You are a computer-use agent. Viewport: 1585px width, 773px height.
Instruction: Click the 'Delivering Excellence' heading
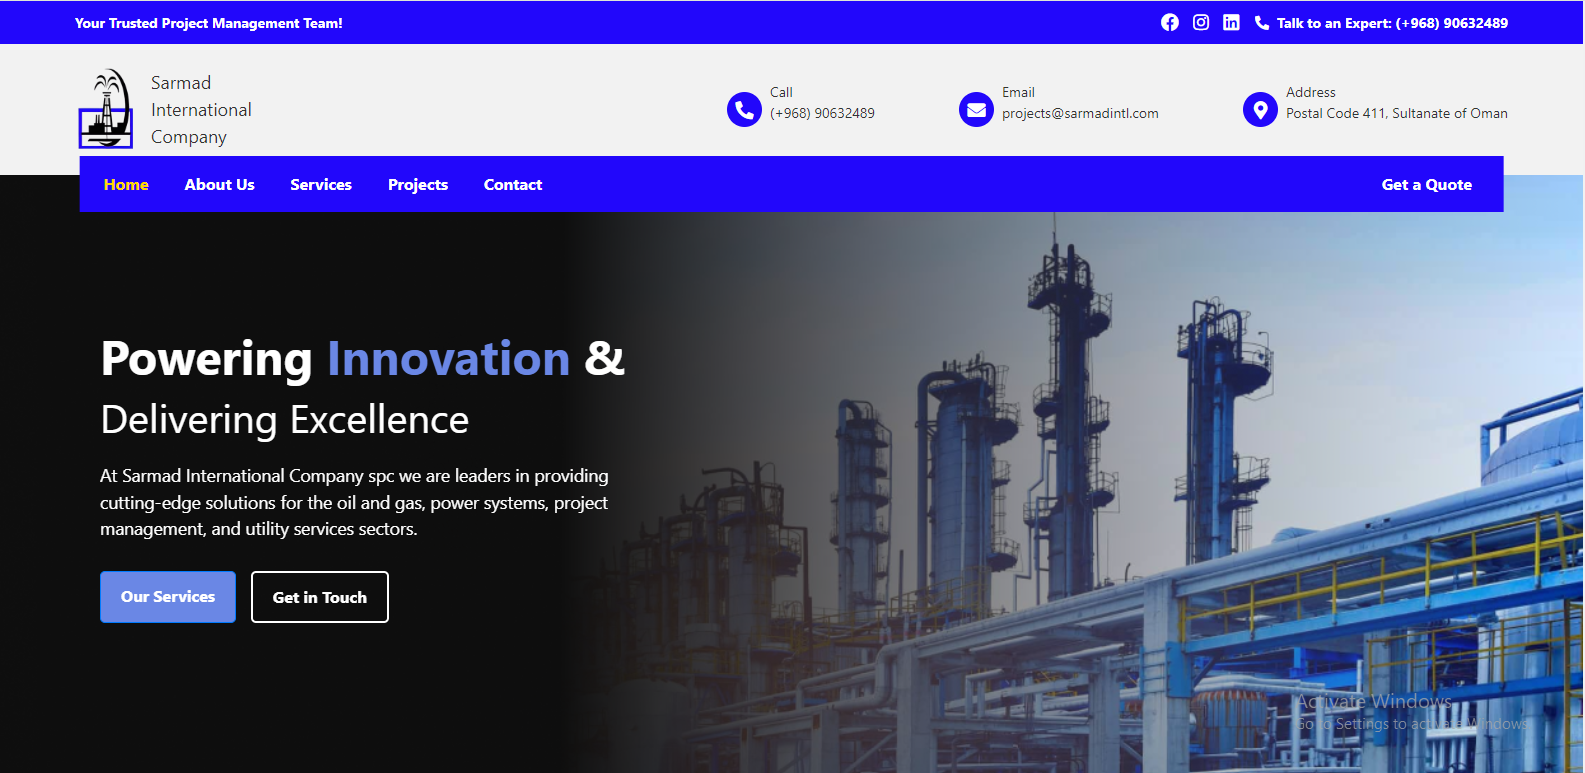pyautogui.click(x=285, y=419)
